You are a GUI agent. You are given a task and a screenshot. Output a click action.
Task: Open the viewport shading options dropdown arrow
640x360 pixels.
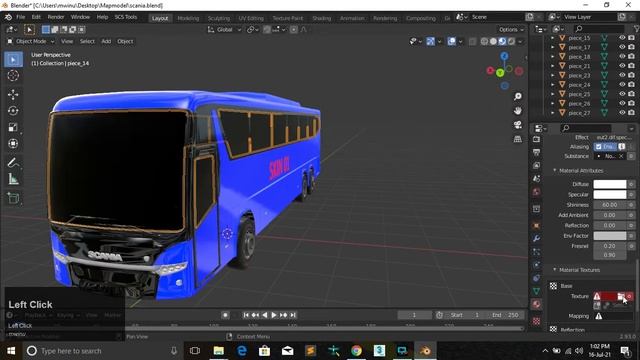pos(520,41)
